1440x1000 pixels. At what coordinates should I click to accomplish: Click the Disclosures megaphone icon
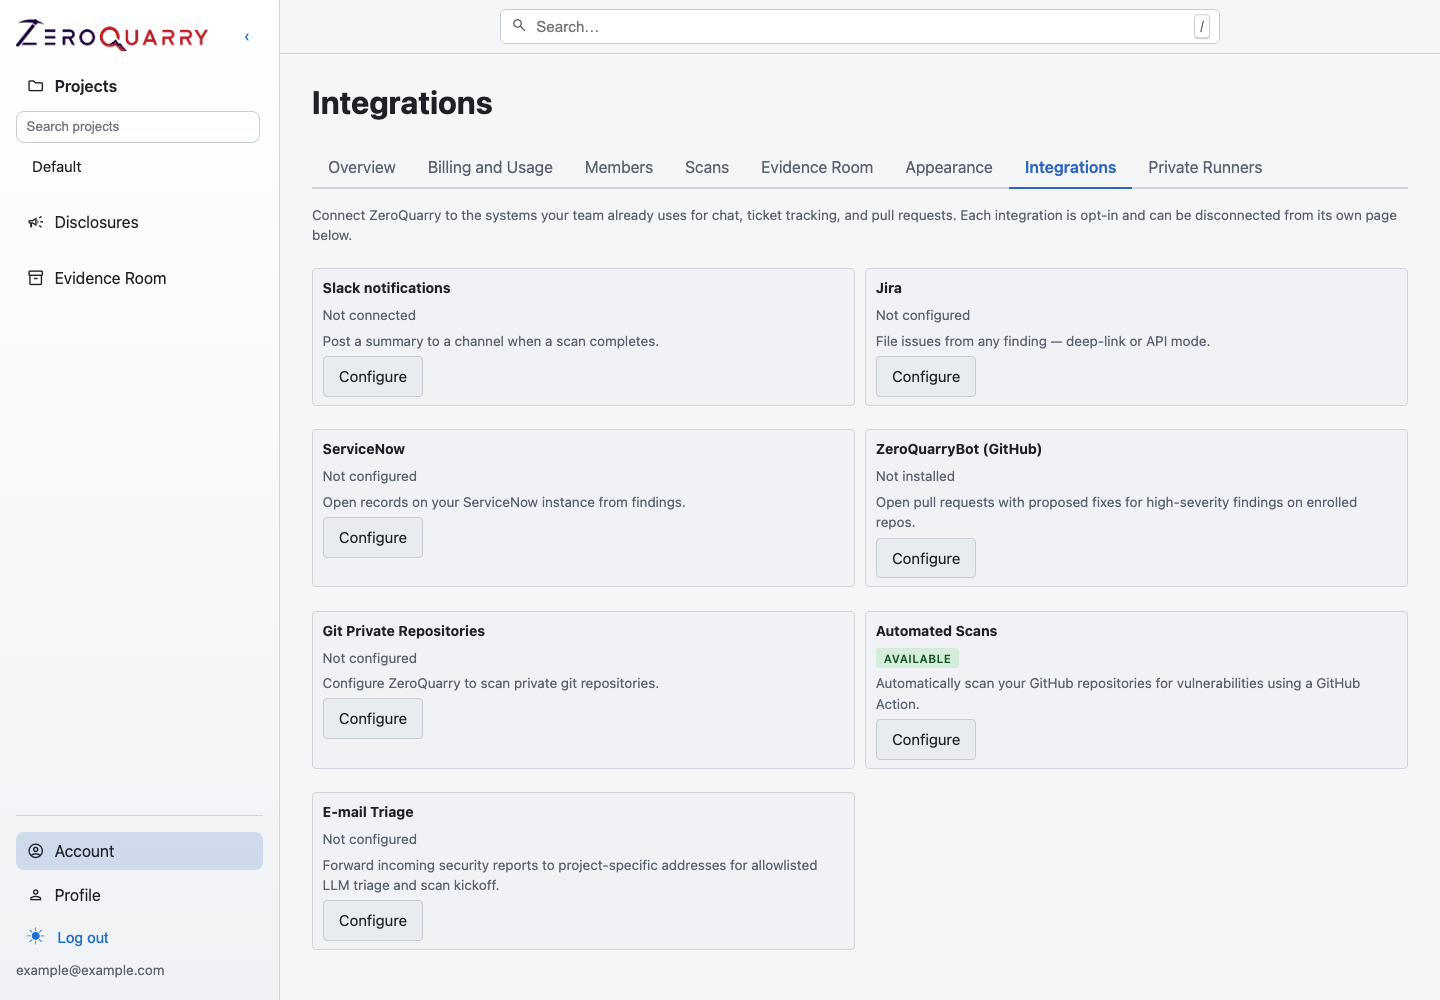[36, 222]
